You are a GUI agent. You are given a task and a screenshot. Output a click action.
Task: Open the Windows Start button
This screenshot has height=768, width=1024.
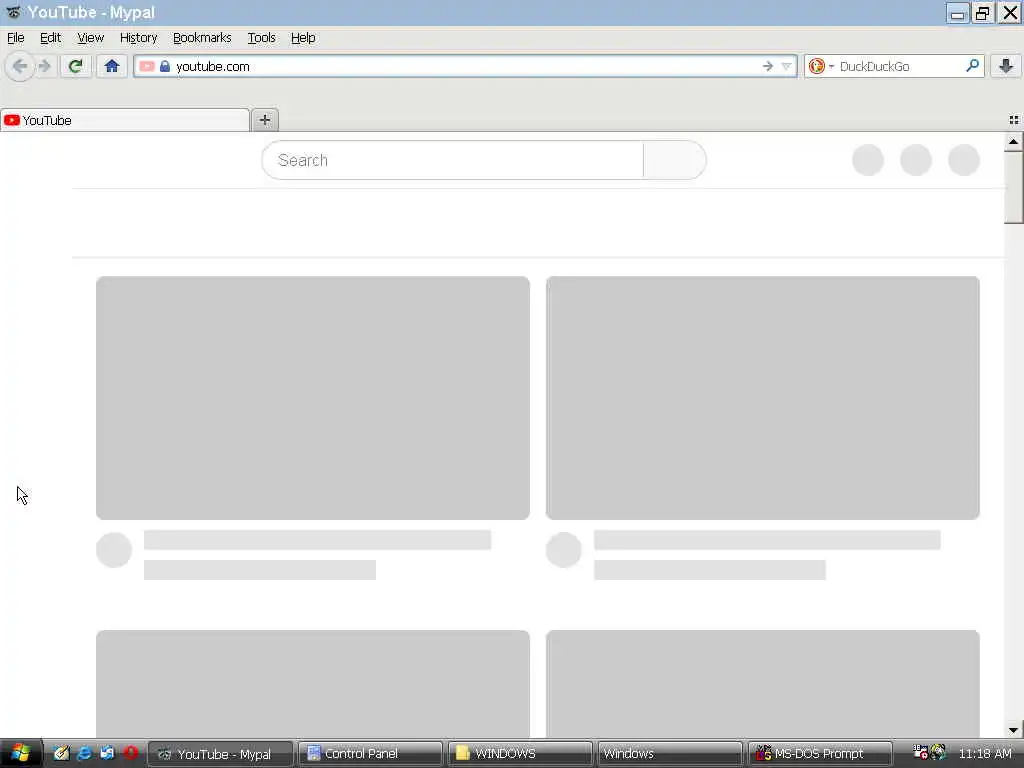click(21, 753)
